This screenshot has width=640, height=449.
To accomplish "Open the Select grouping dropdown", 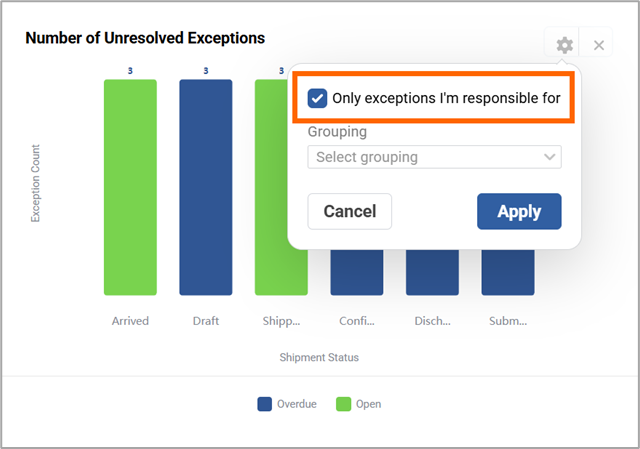I will point(434,157).
